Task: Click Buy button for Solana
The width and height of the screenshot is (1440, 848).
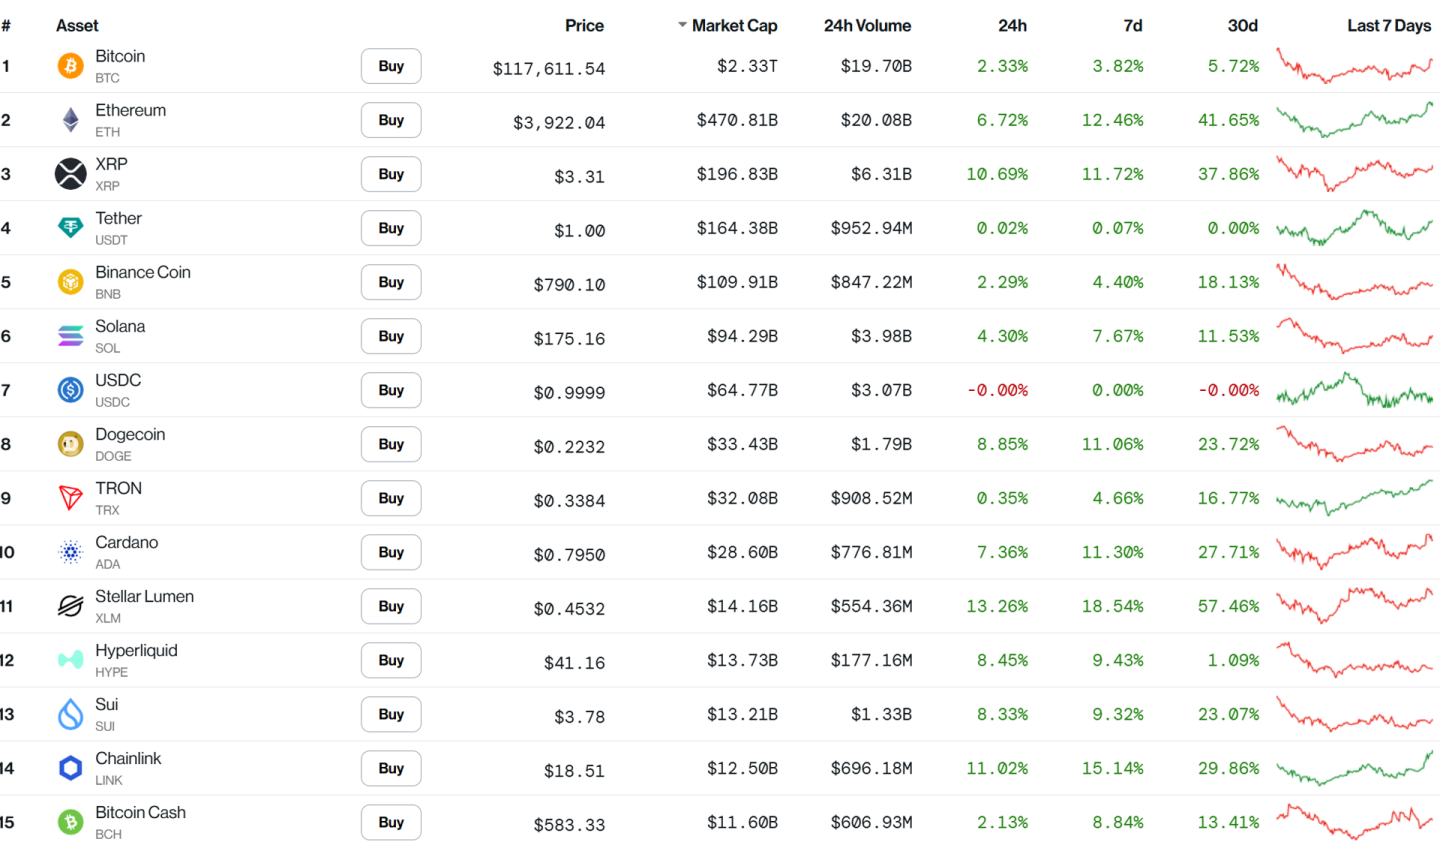Action: click(x=391, y=336)
